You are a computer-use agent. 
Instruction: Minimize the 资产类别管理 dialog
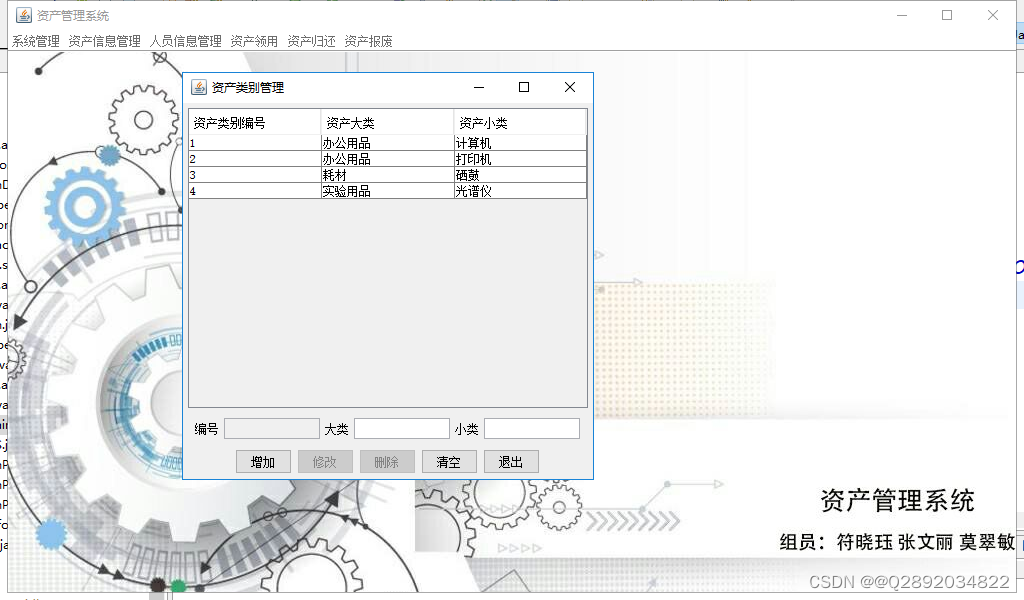(479, 87)
